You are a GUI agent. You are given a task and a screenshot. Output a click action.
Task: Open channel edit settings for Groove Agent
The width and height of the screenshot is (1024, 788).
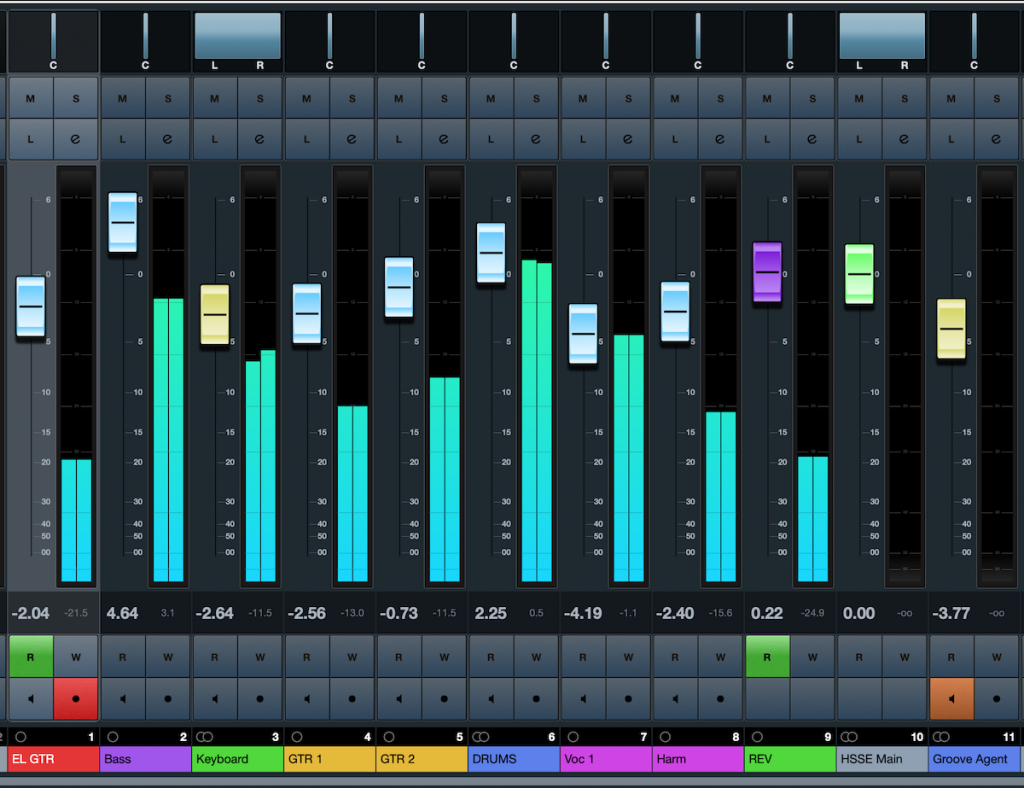996,139
